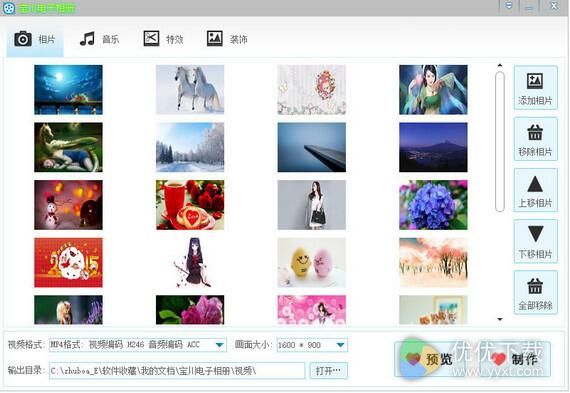Click the output directory path field
Viewport: 570px width, 393px height.
(x=177, y=370)
